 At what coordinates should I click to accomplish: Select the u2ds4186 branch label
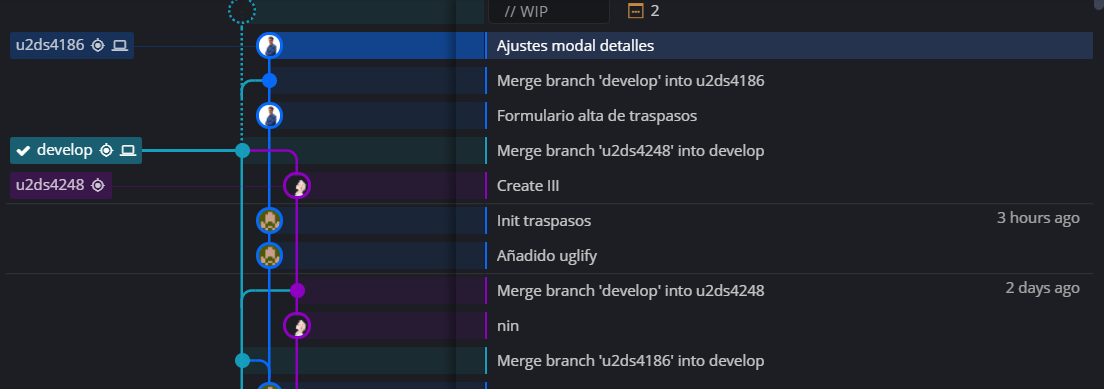click(x=72, y=46)
